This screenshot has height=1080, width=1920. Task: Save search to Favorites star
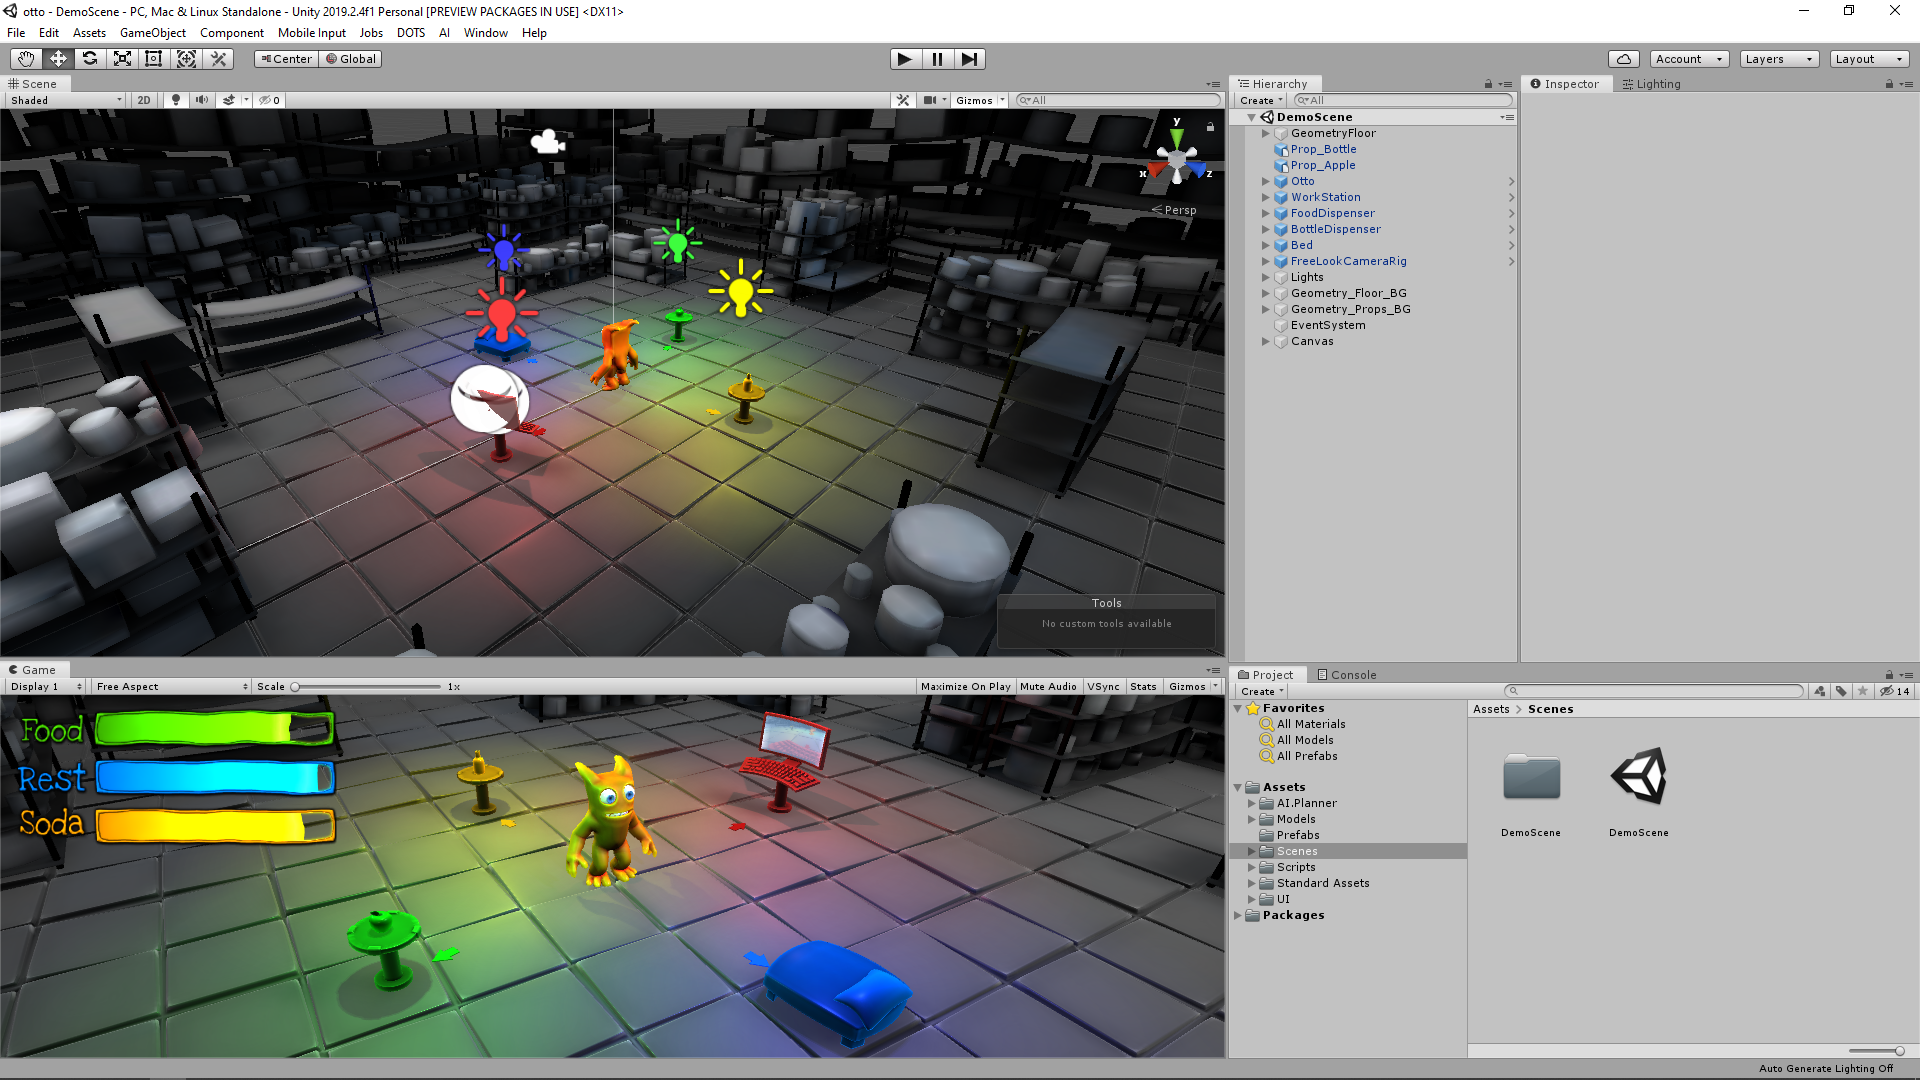[x=1862, y=691]
